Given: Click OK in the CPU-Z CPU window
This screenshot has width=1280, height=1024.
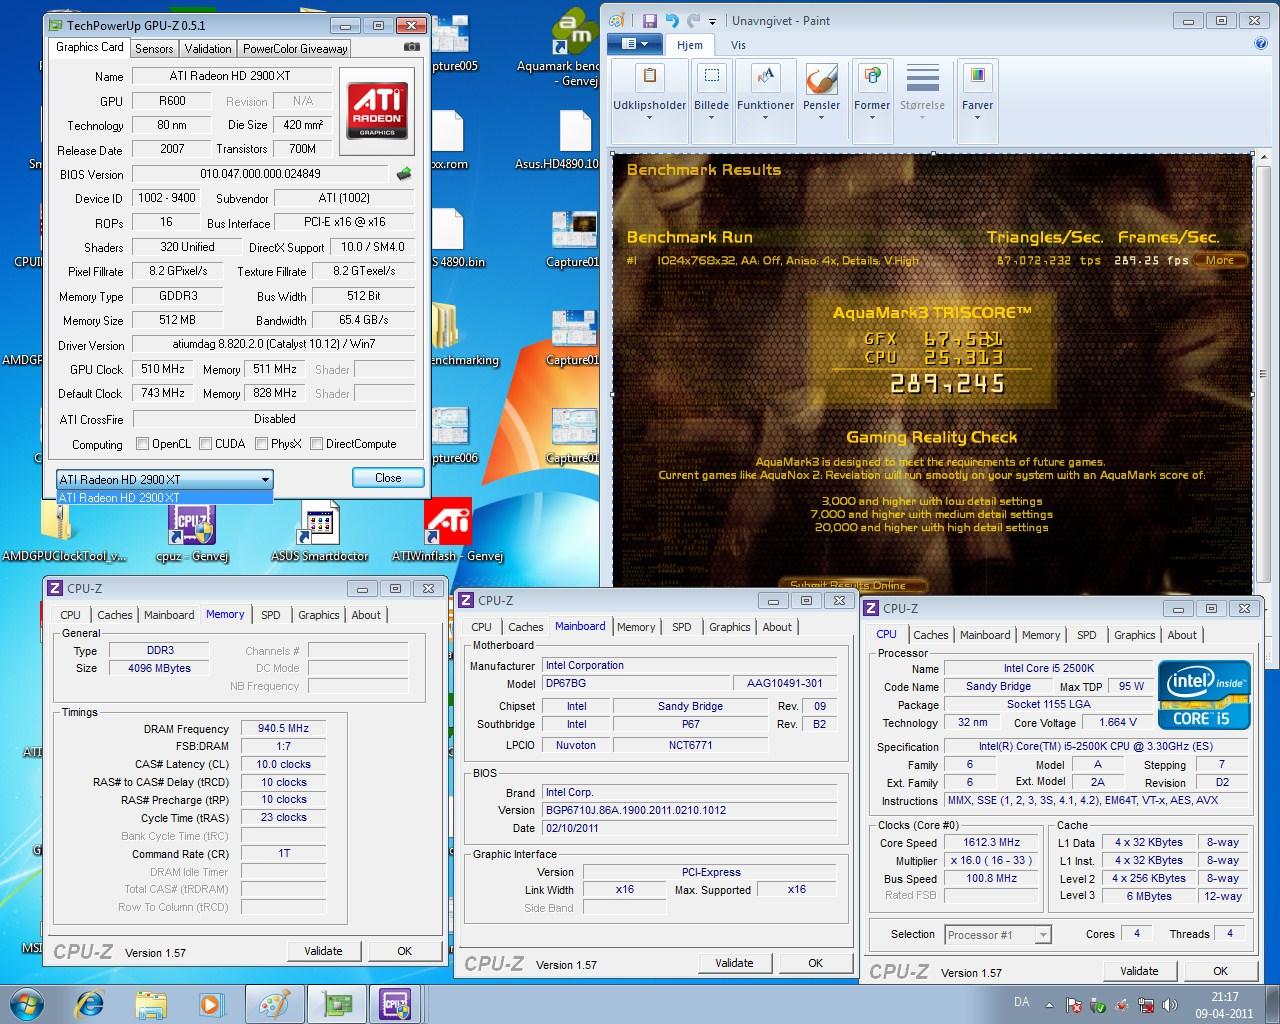Looking at the screenshot, I should (x=1220, y=971).
